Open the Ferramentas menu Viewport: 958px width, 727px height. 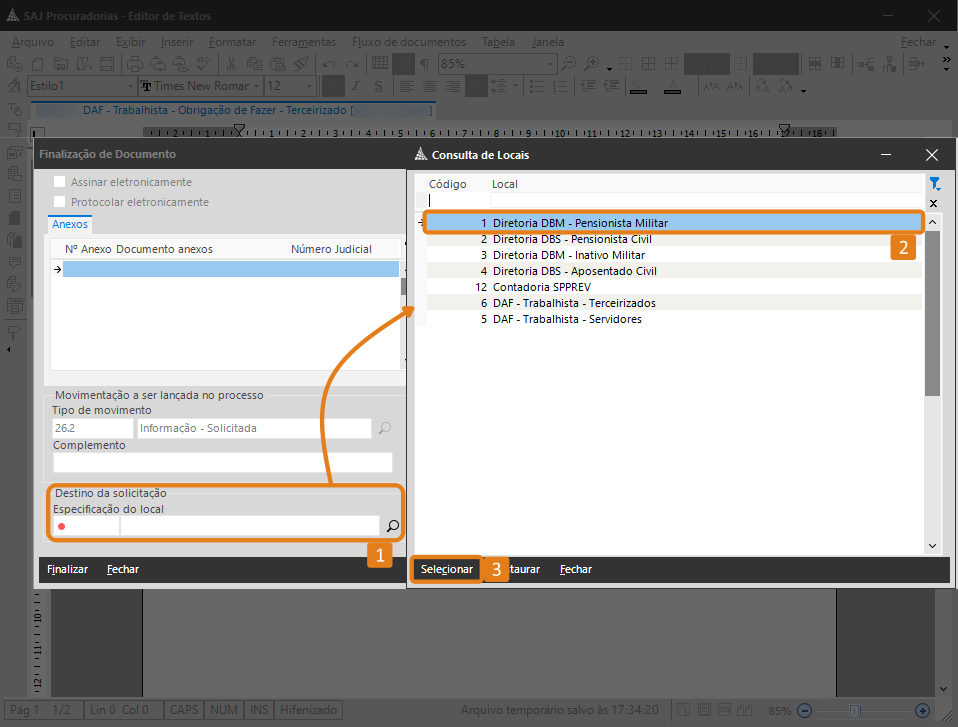(304, 42)
